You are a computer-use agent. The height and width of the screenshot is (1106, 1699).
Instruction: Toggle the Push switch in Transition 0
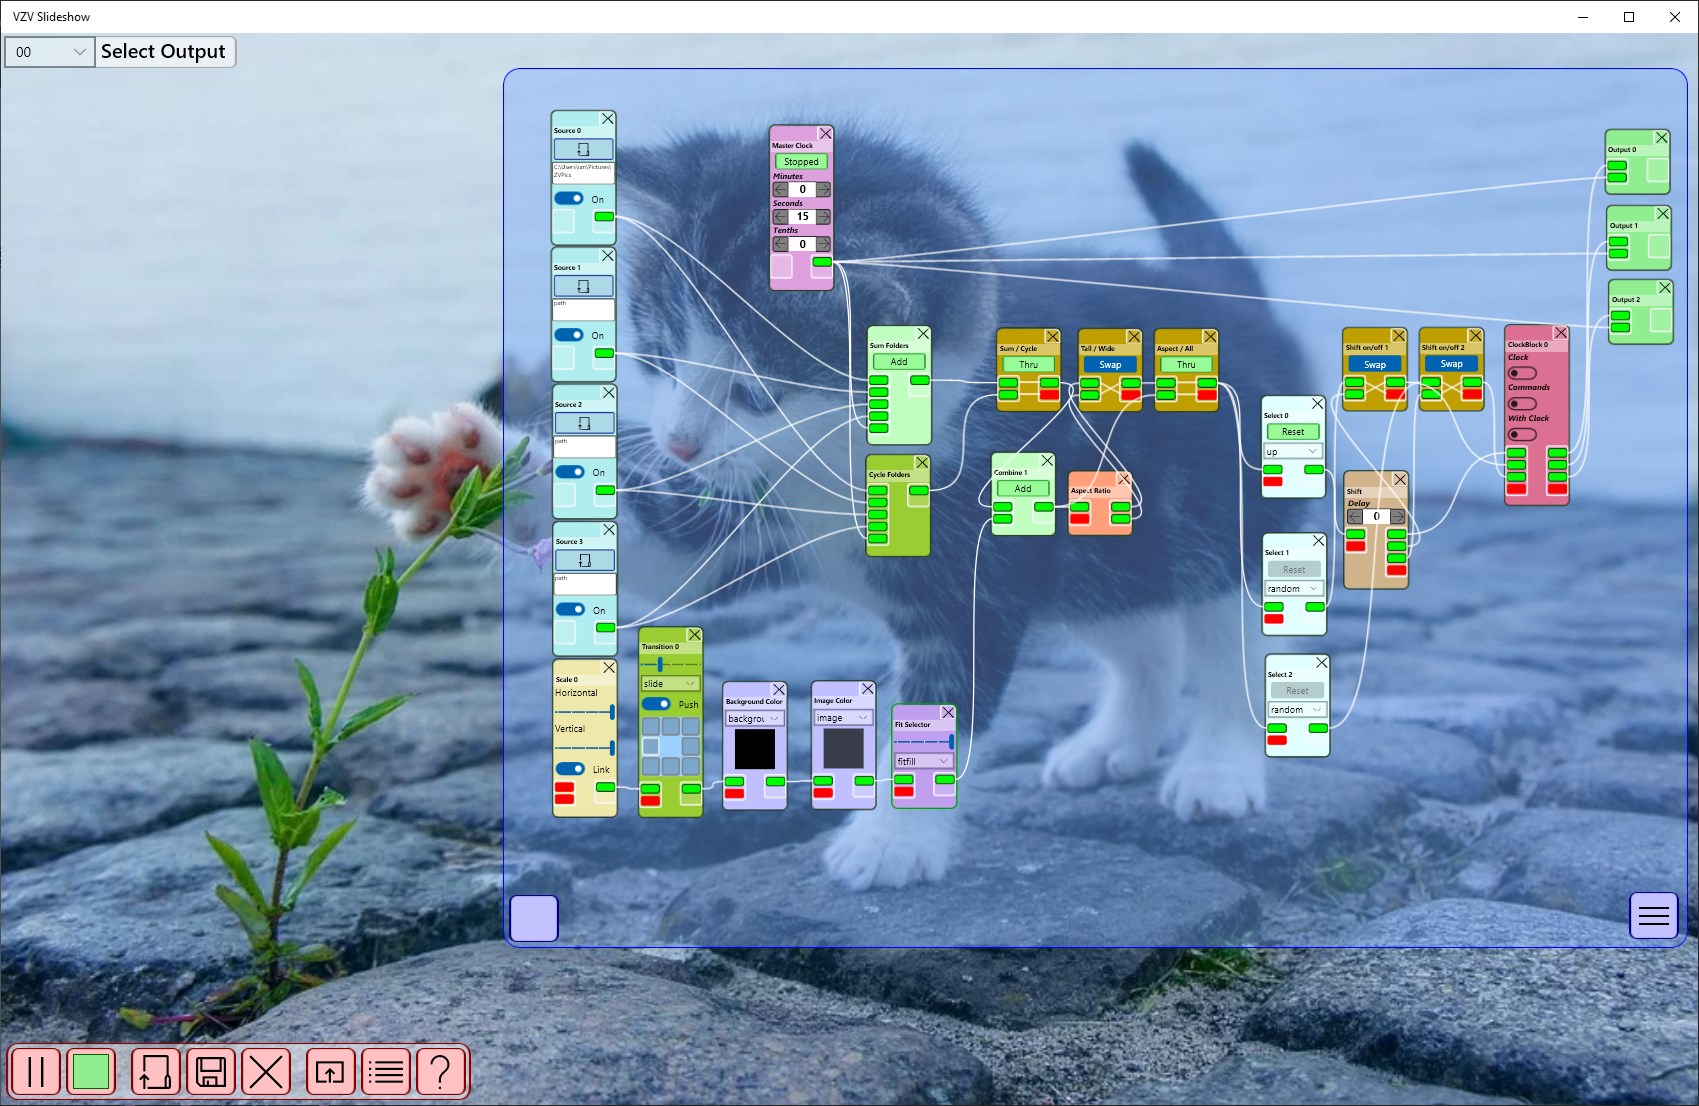(656, 704)
